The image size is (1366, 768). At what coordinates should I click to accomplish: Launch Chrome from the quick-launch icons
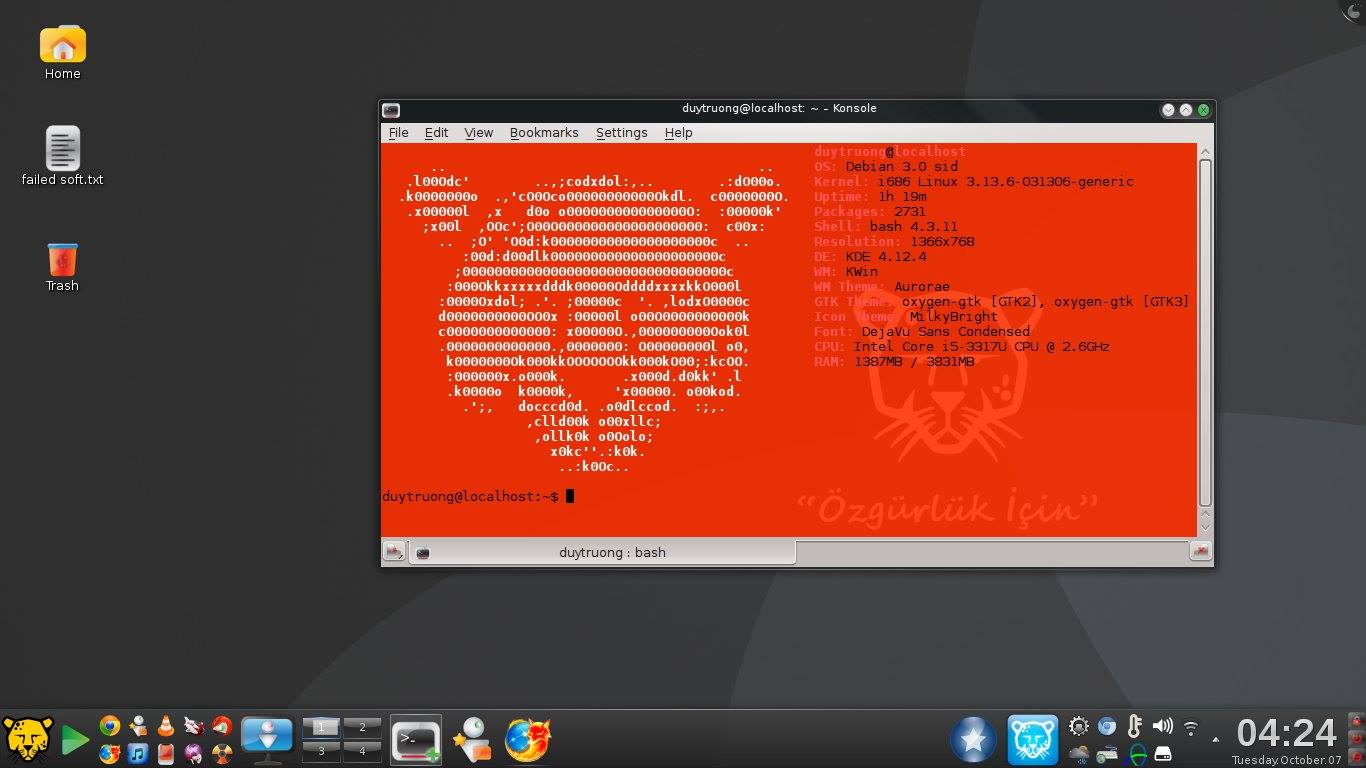(x=110, y=726)
